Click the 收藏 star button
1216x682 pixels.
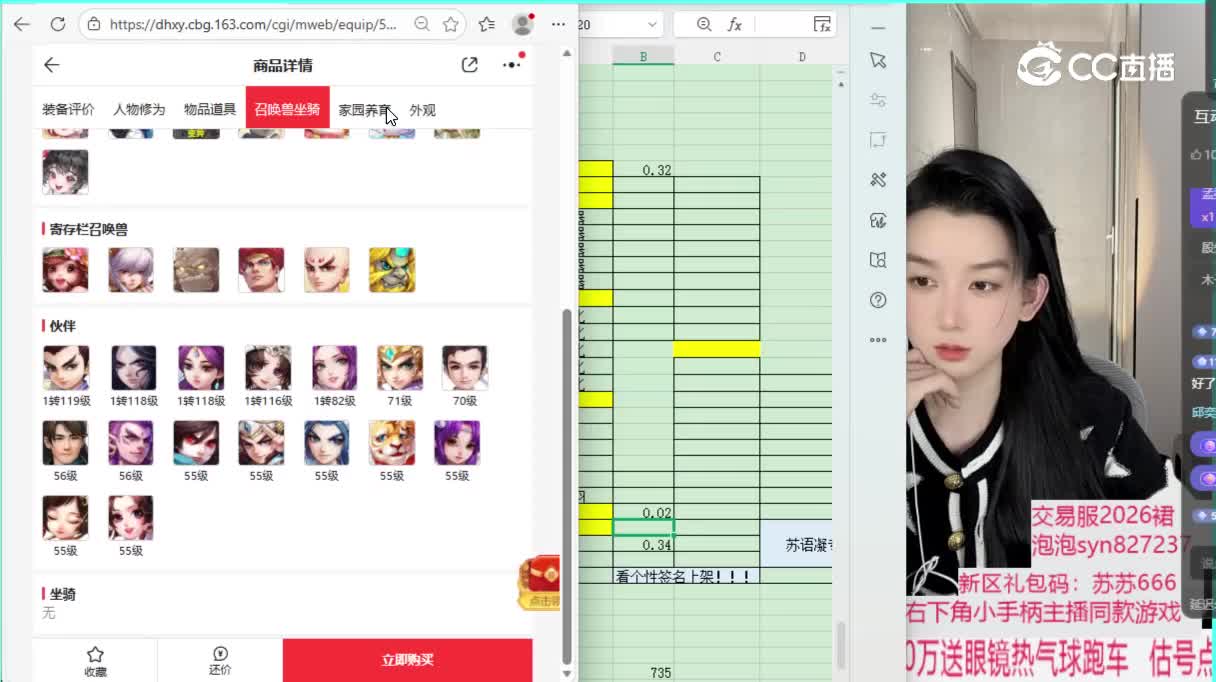coord(95,661)
